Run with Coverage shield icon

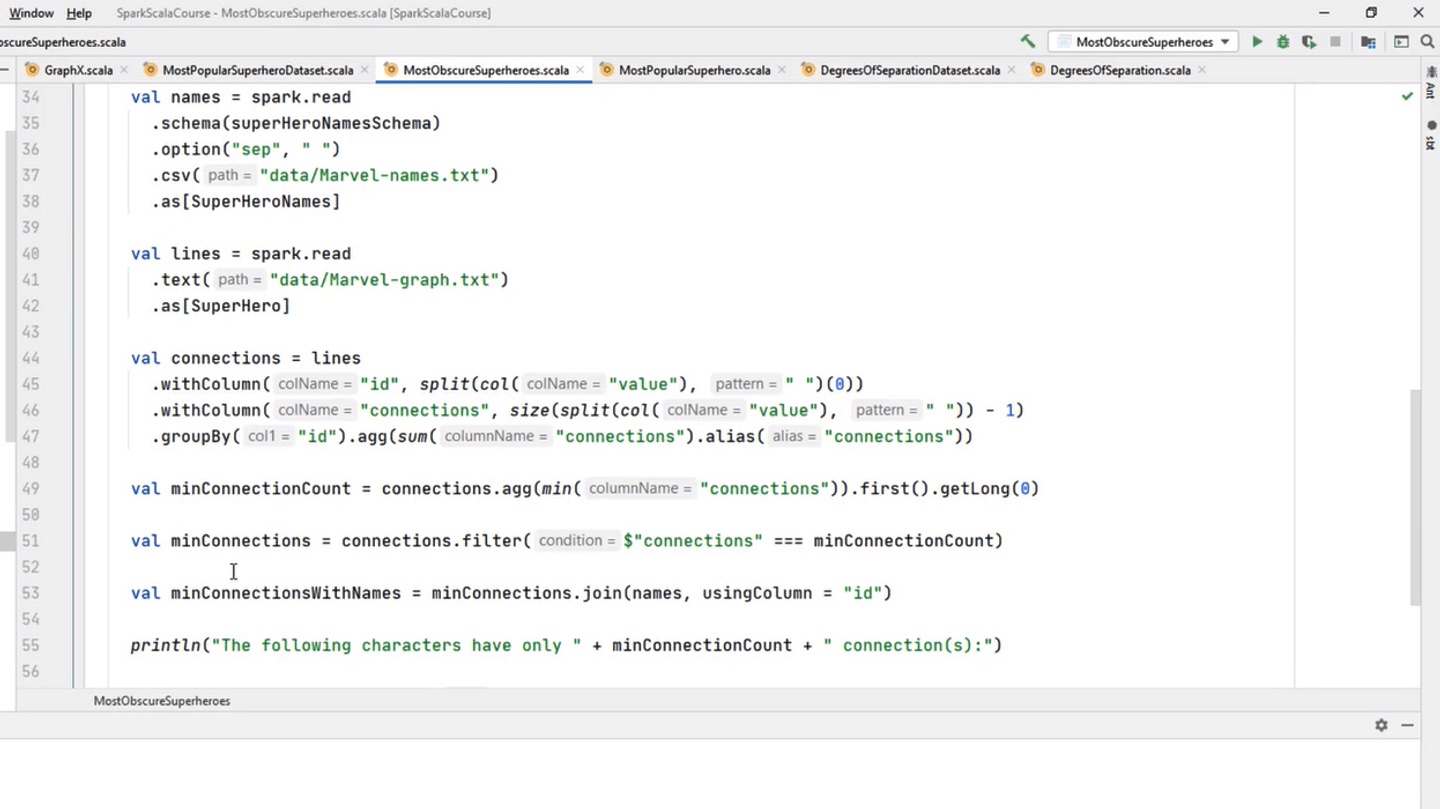[x=1309, y=42]
